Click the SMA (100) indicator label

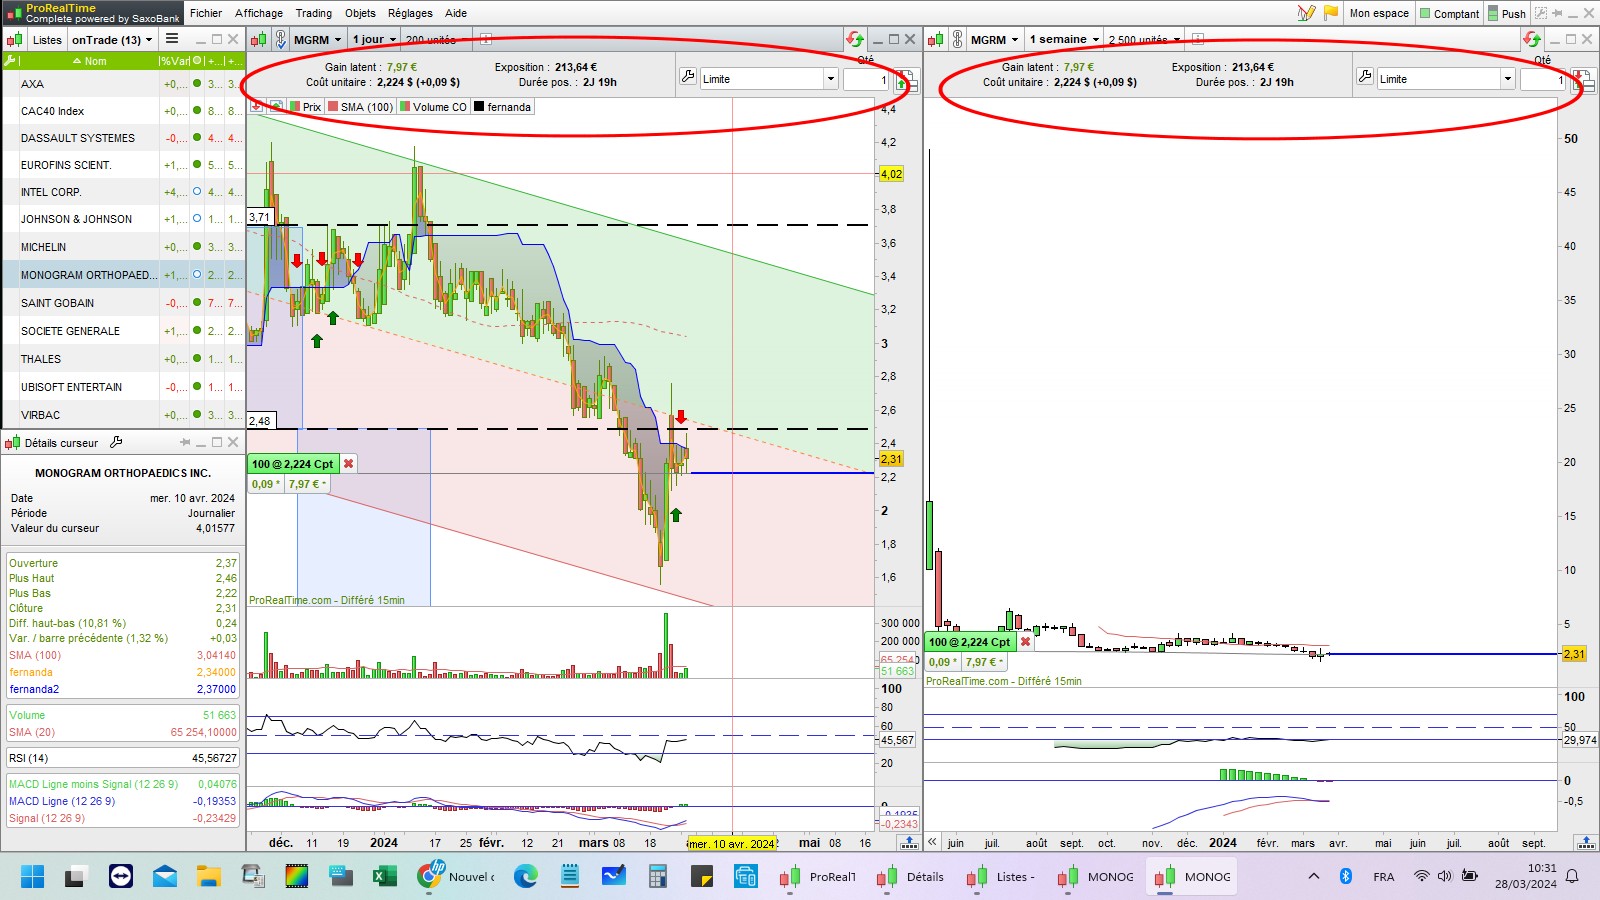[x=361, y=107]
